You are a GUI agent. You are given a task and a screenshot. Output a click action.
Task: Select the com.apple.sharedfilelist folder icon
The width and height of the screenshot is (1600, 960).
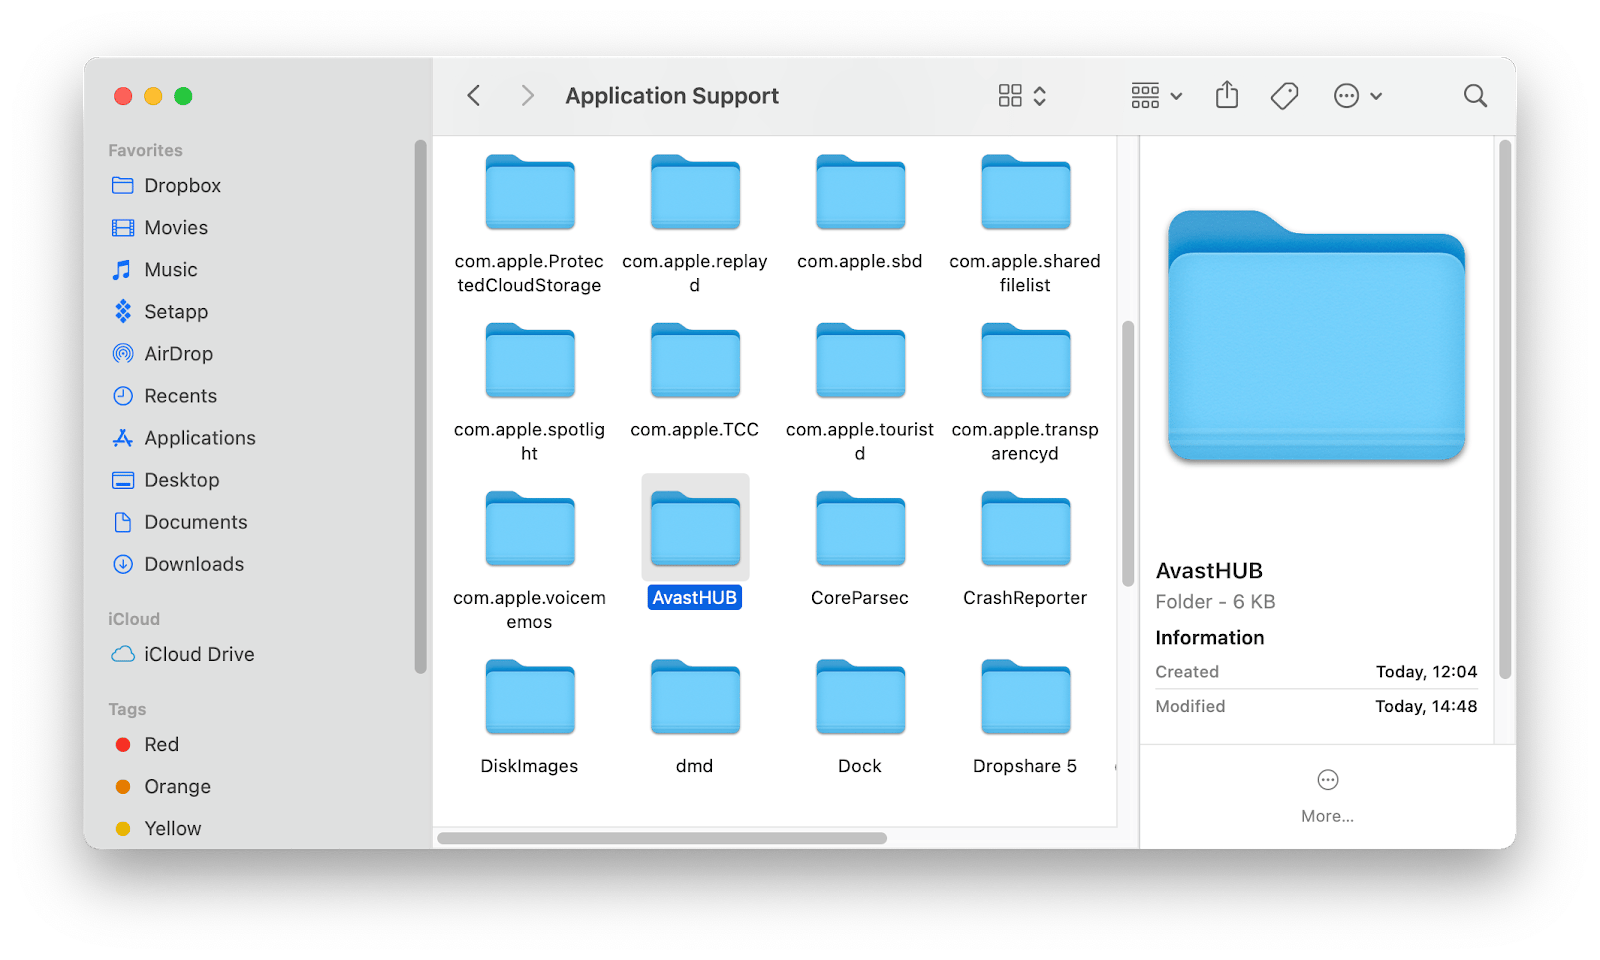tap(1025, 192)
